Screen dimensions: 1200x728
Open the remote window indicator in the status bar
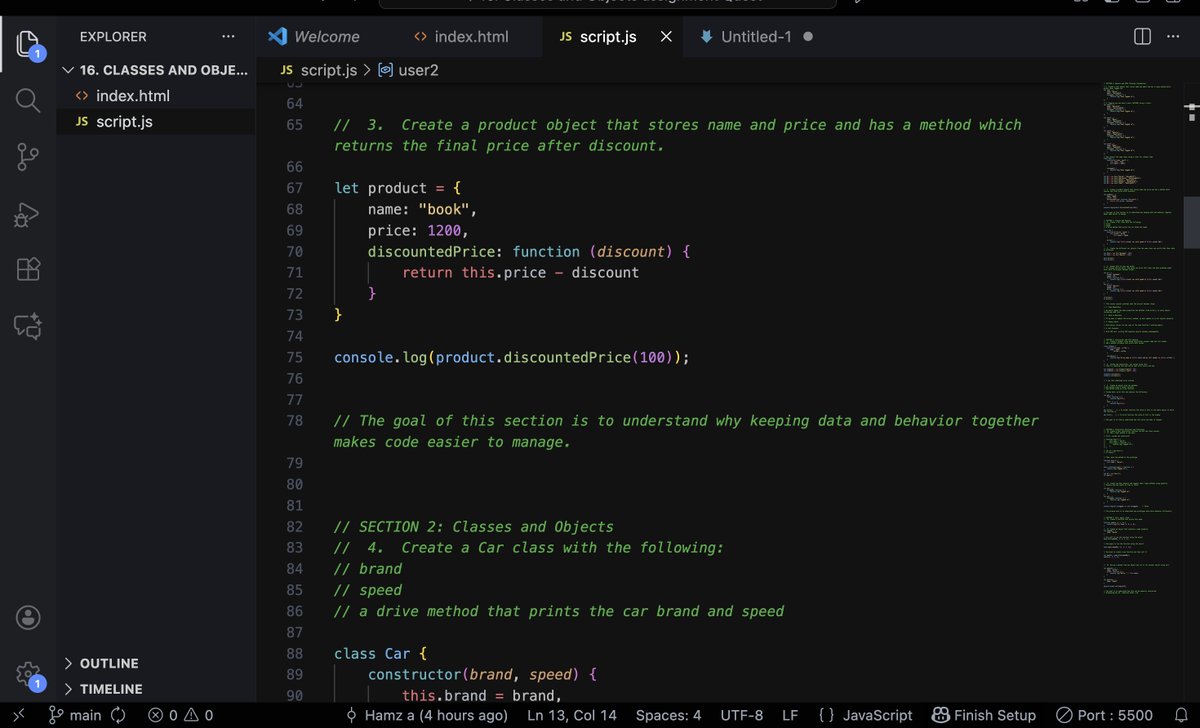pyautogui.click(x=17, y=715)
